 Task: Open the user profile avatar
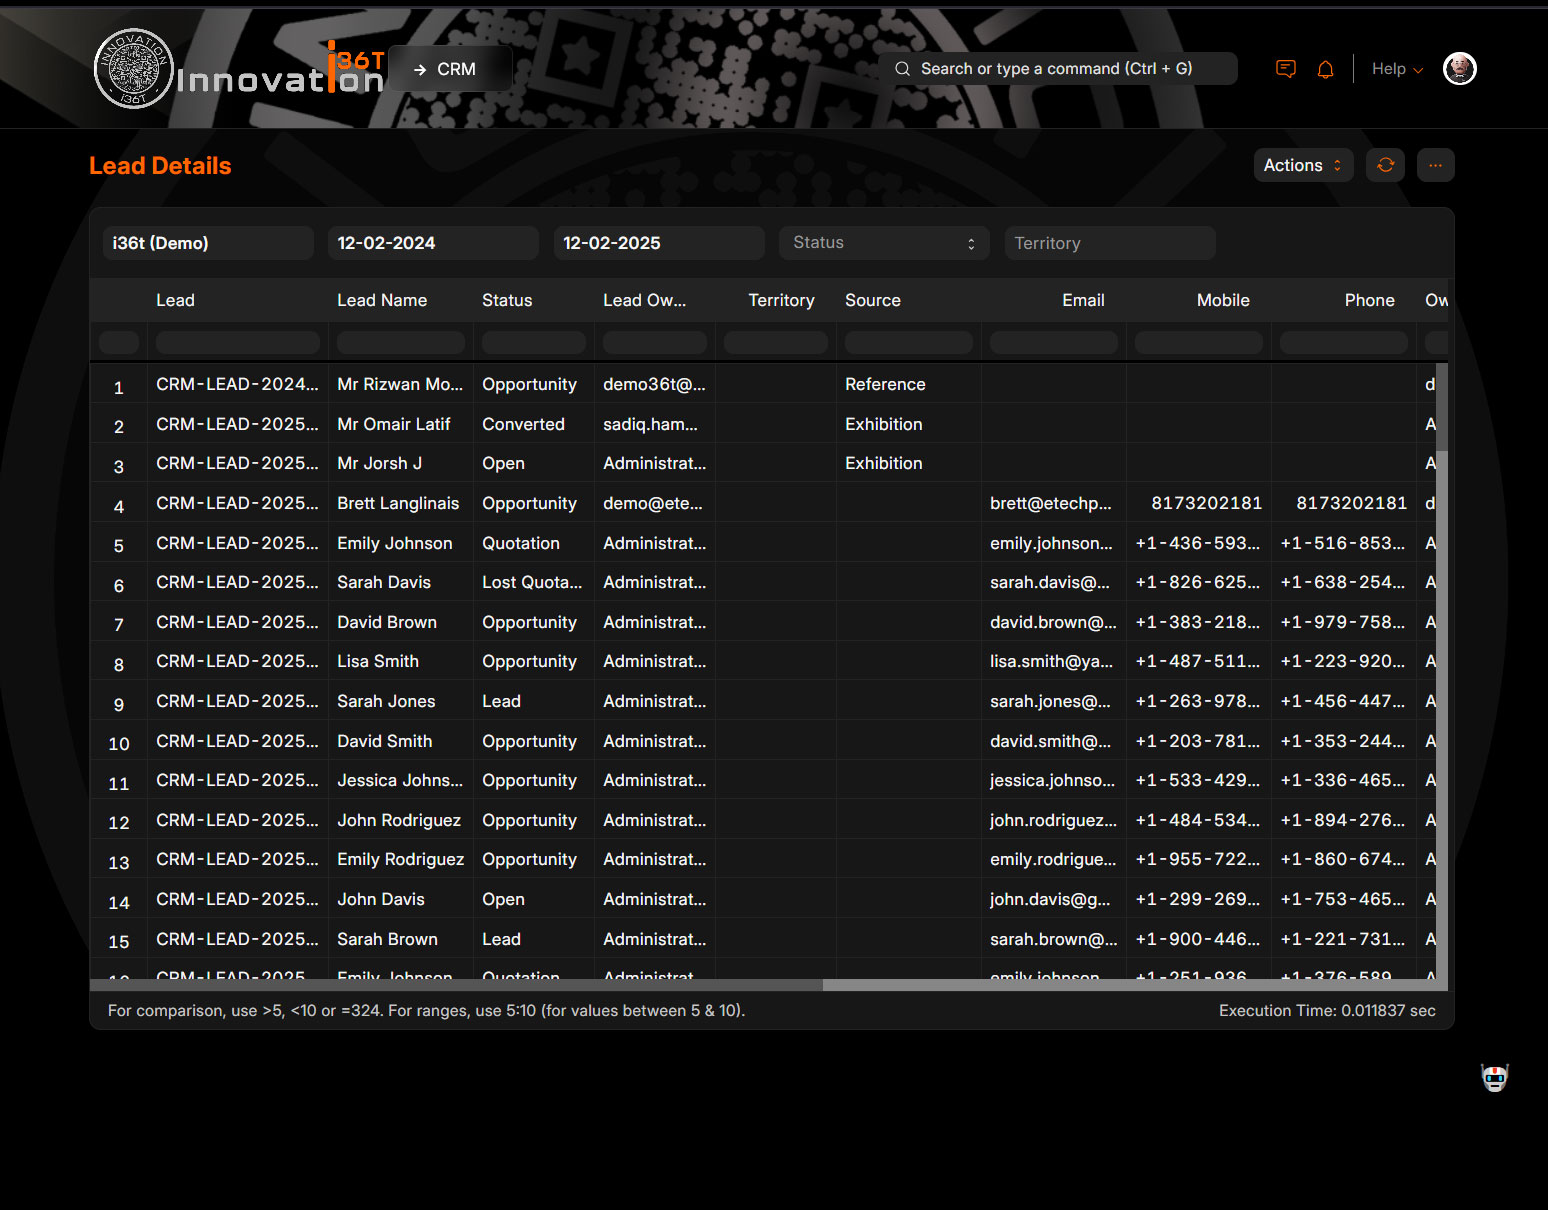(1459, 69)
